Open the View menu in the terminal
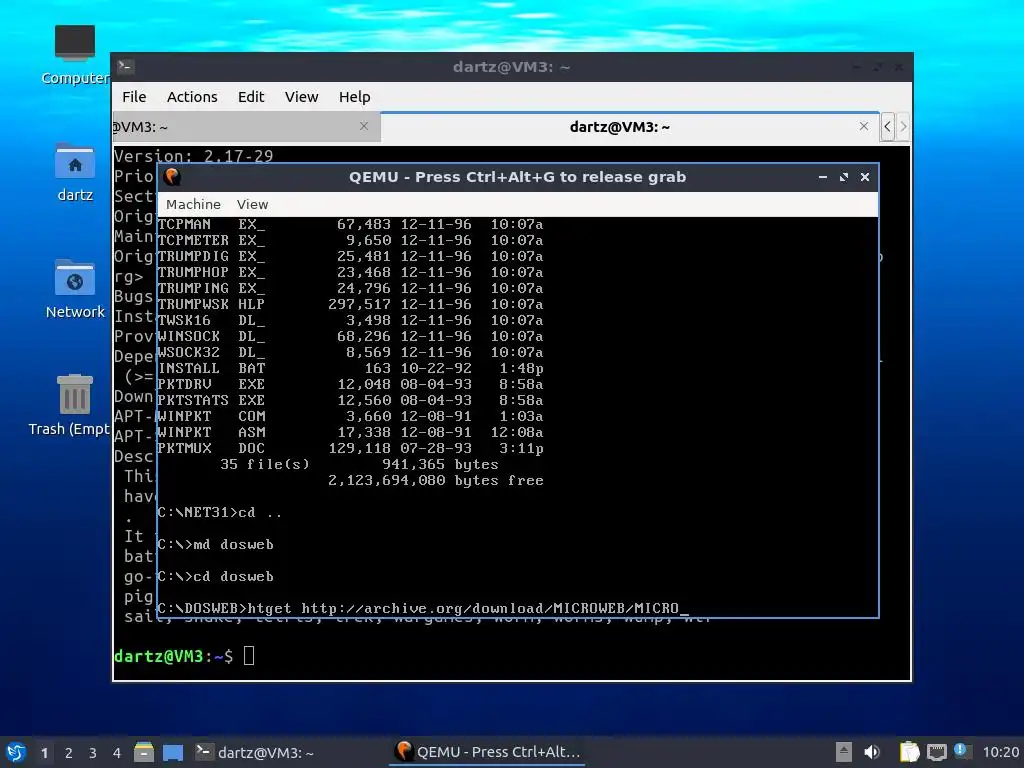This screenshot has width=1024, height=768. coord(301,97)
